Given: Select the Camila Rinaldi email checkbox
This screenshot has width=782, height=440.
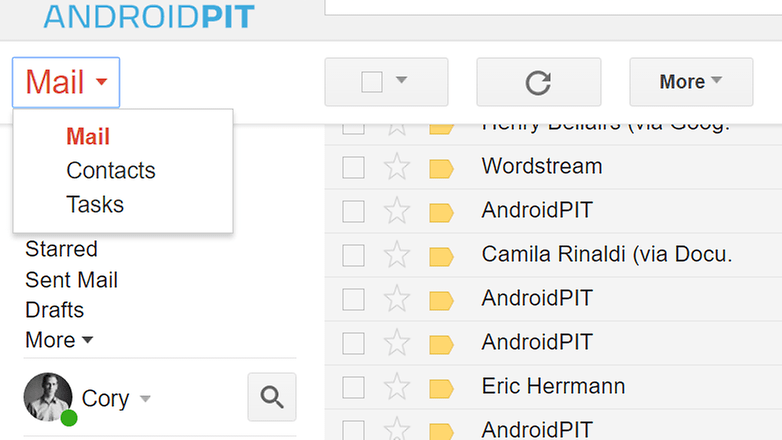Looking at the screenshot, I should (x=353, y=255).
